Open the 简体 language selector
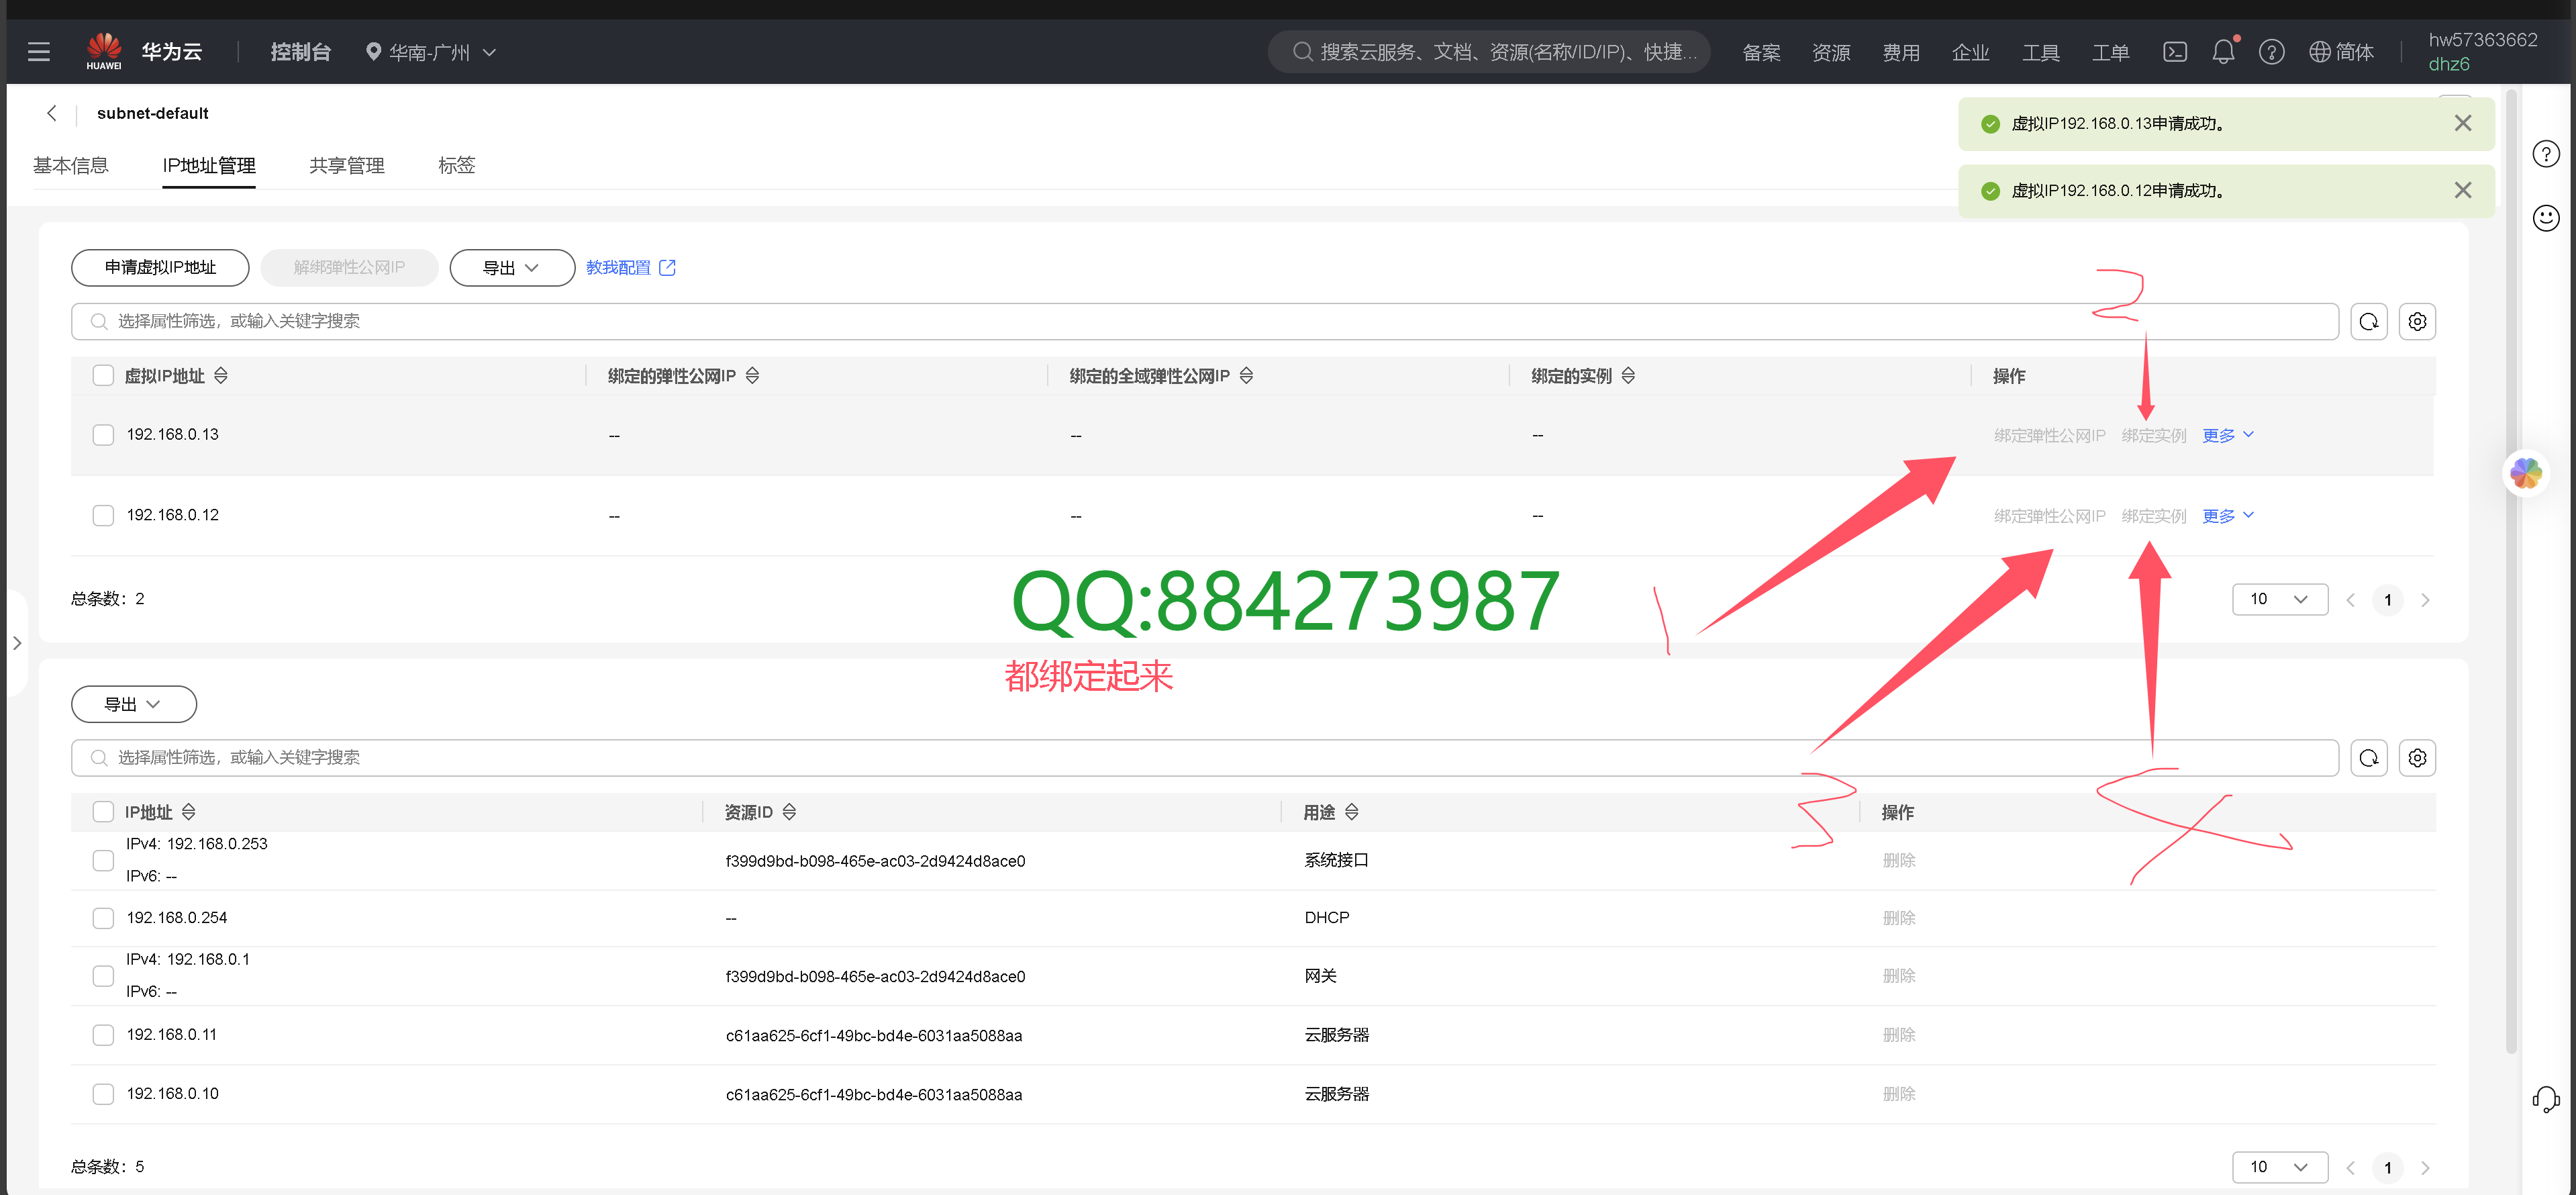2576x1195 pixels. pyautogui.click(x=2341, y=52)
